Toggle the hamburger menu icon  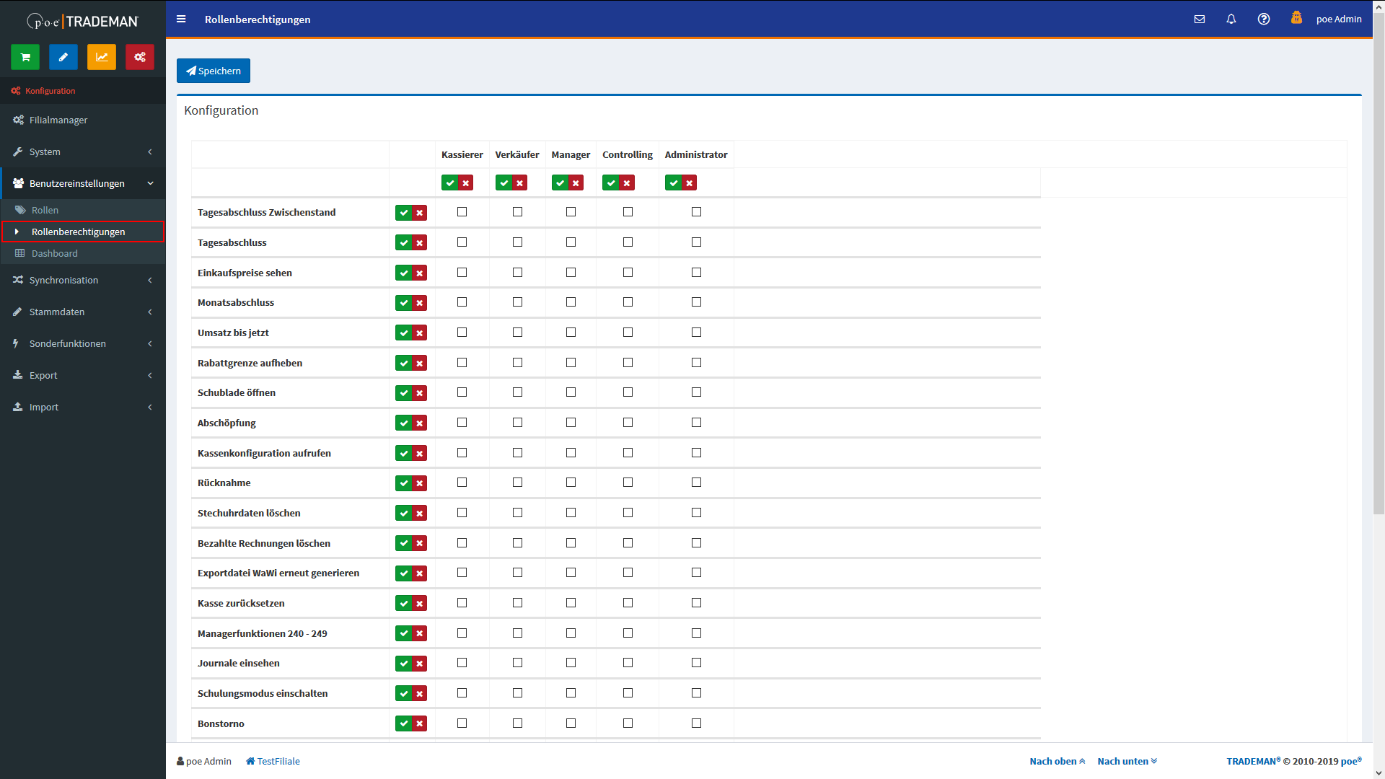point(181,19)
